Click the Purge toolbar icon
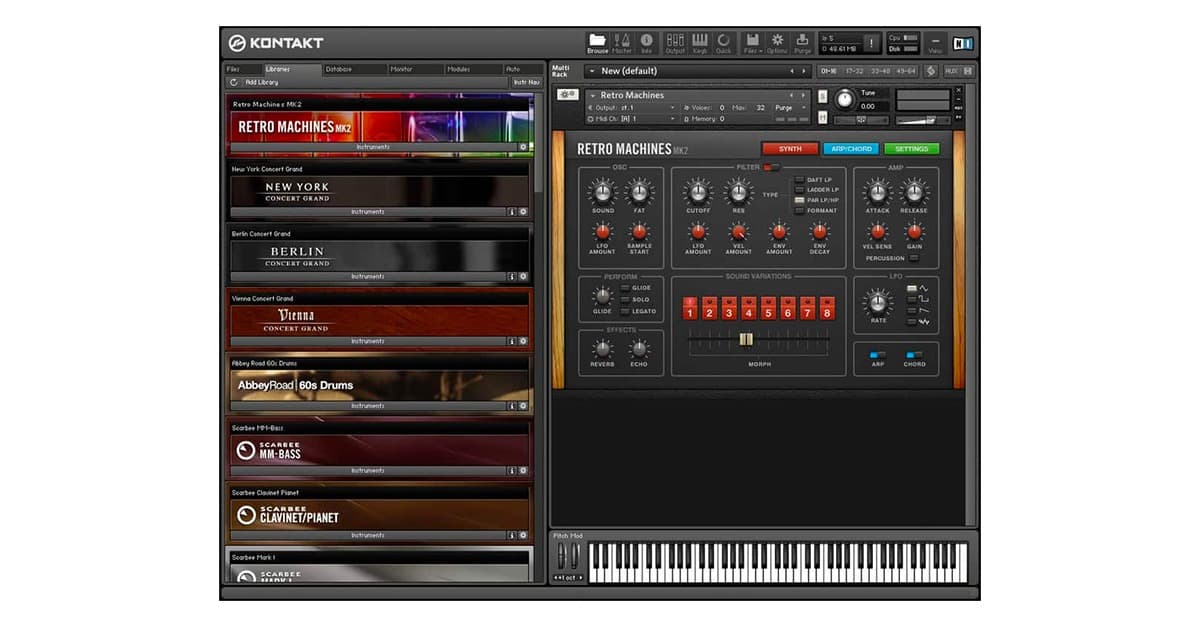The height and width of the screenshot is (627, 1200). (803, 40)
